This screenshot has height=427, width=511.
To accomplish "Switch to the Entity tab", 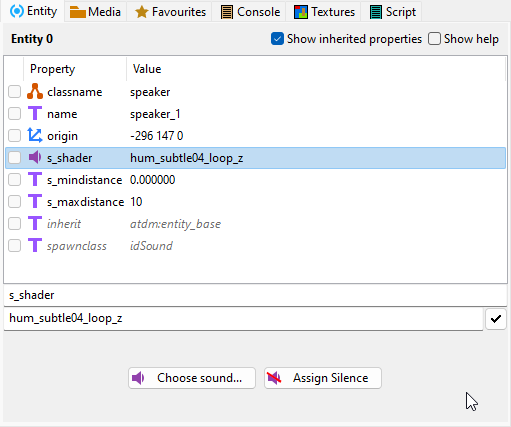I will pos(33,11).
